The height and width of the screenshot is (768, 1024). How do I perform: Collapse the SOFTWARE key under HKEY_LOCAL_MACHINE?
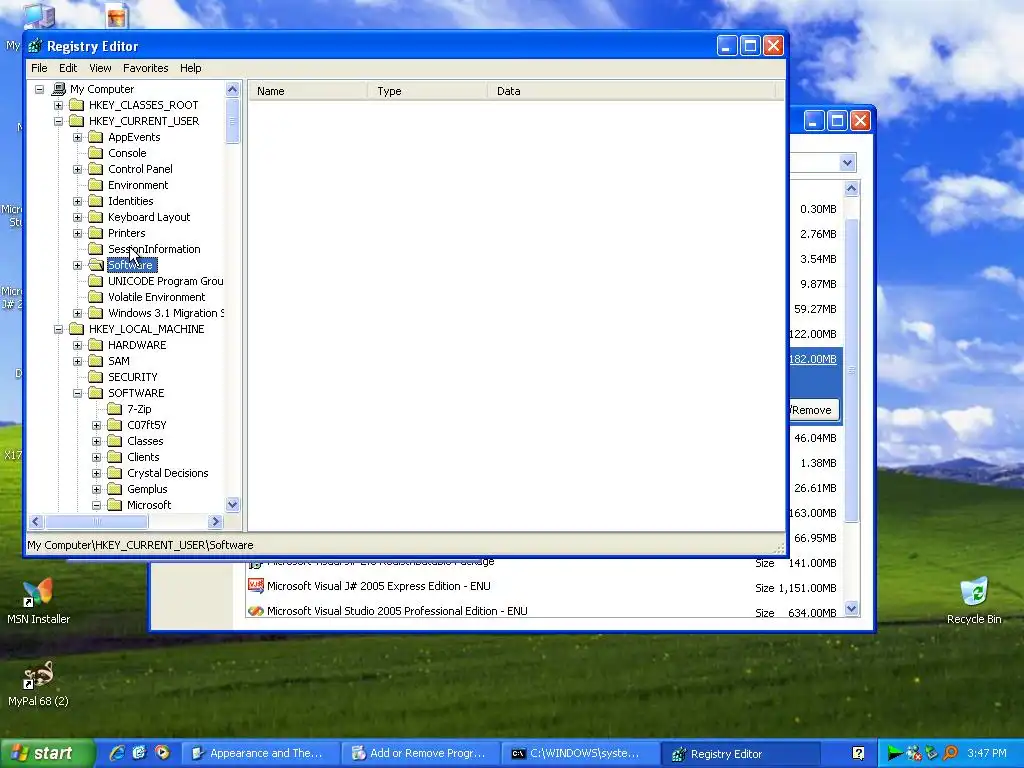77,393
